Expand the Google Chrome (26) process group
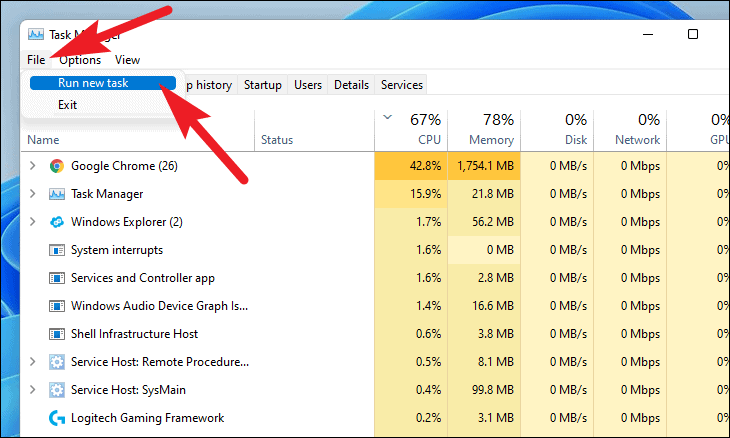The height and width of the screenshot is (438, 730). click(x=33, y=166)
